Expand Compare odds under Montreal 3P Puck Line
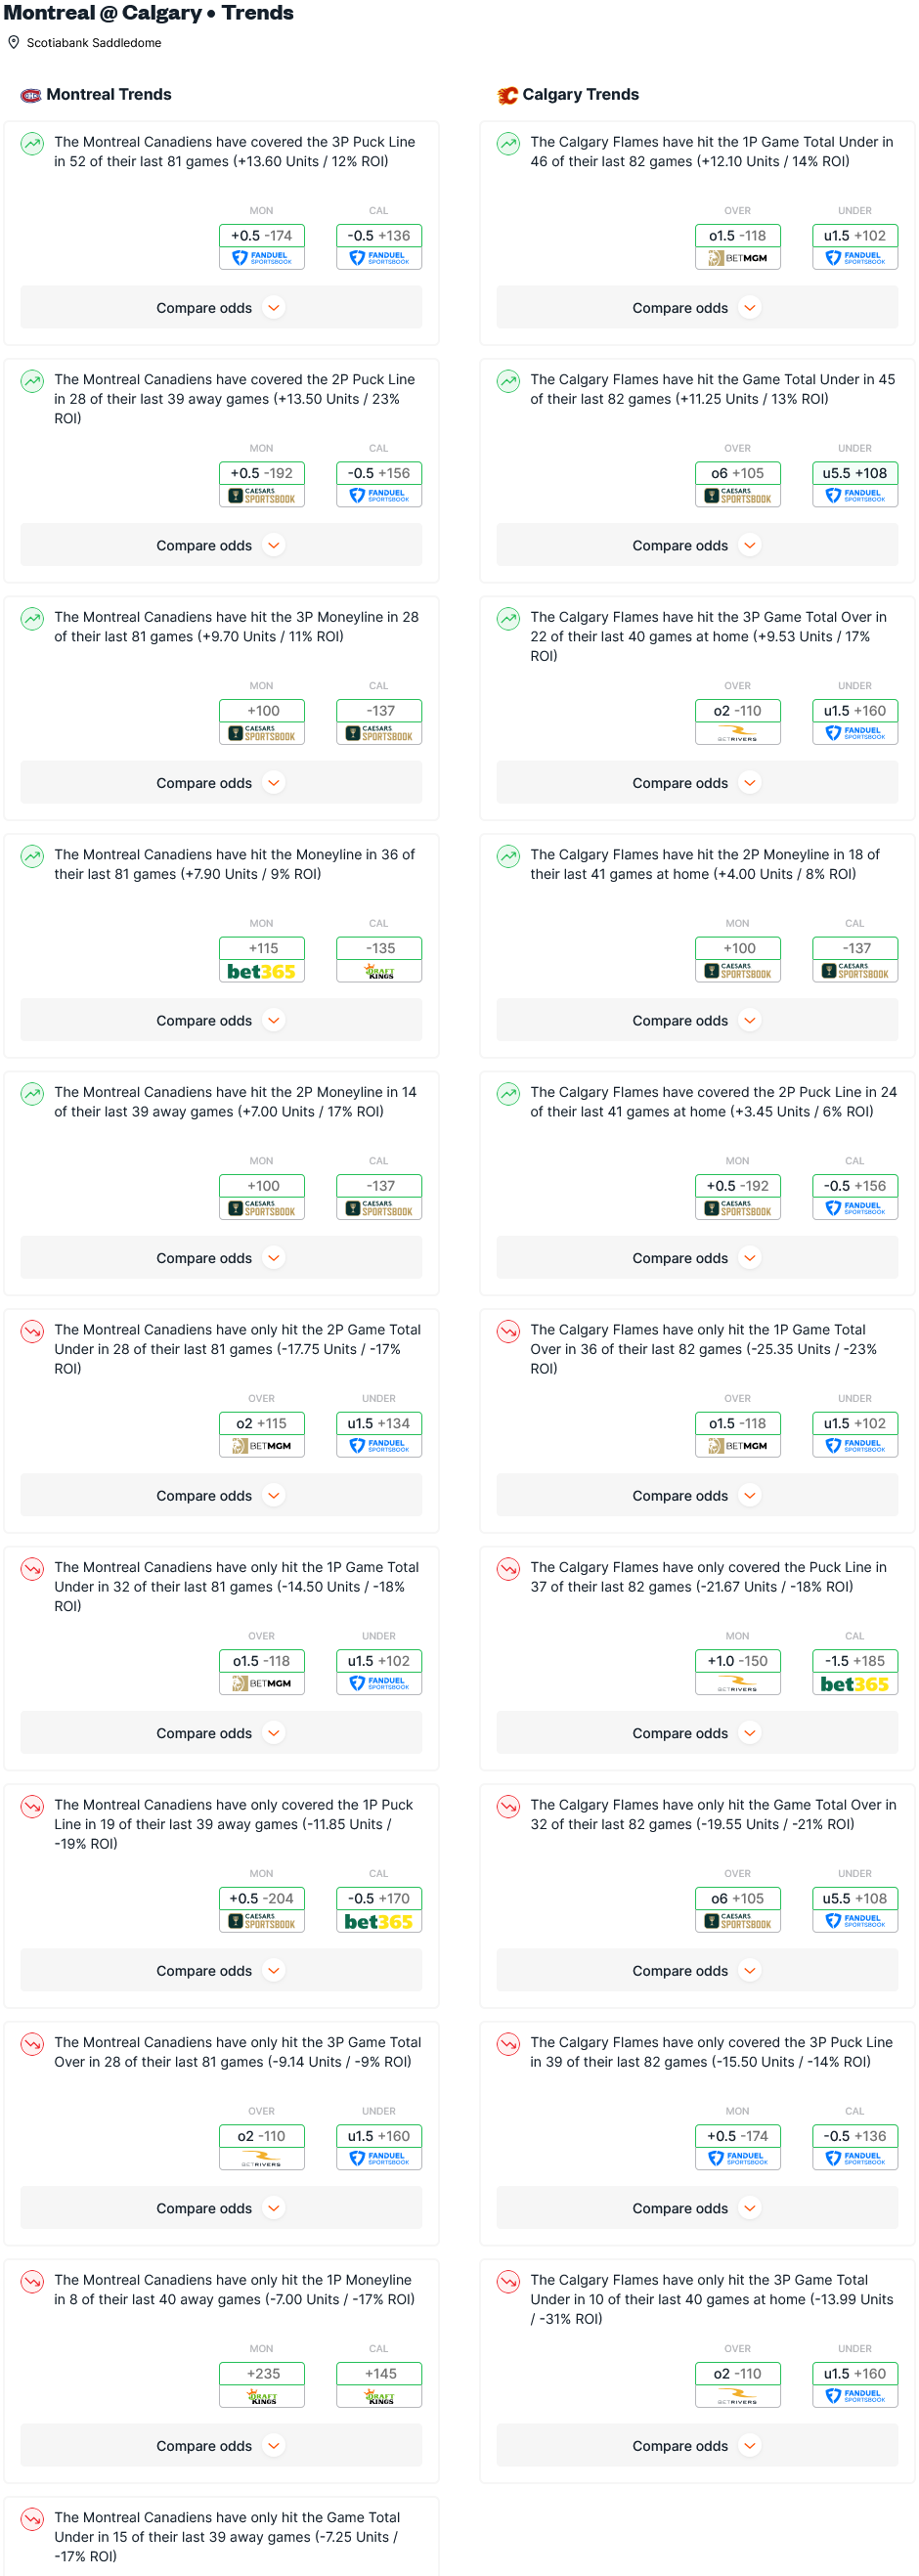The image size is (919, 2576). [x=221, y=308]
